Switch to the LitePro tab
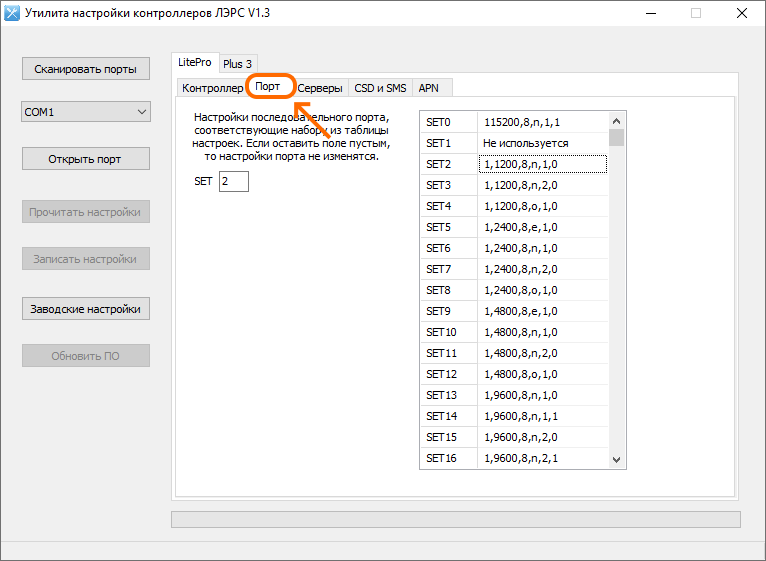This screenshot has height=561, width=766. pos(194,62)
